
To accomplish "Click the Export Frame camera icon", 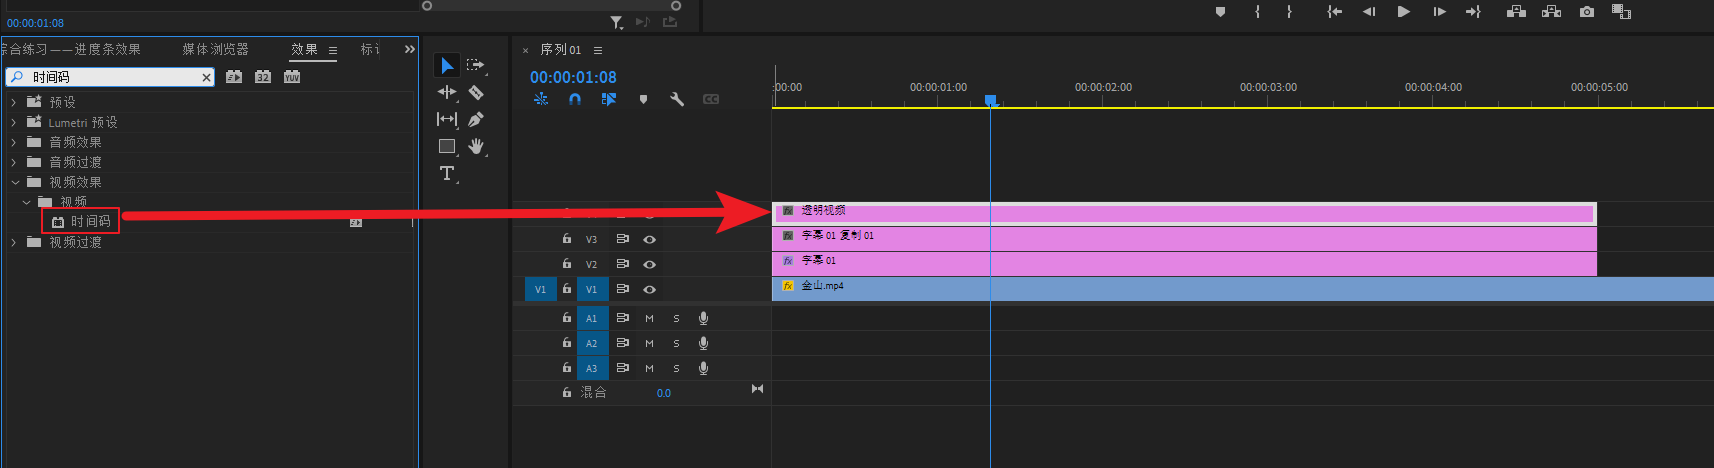I will coord(1587,12).
